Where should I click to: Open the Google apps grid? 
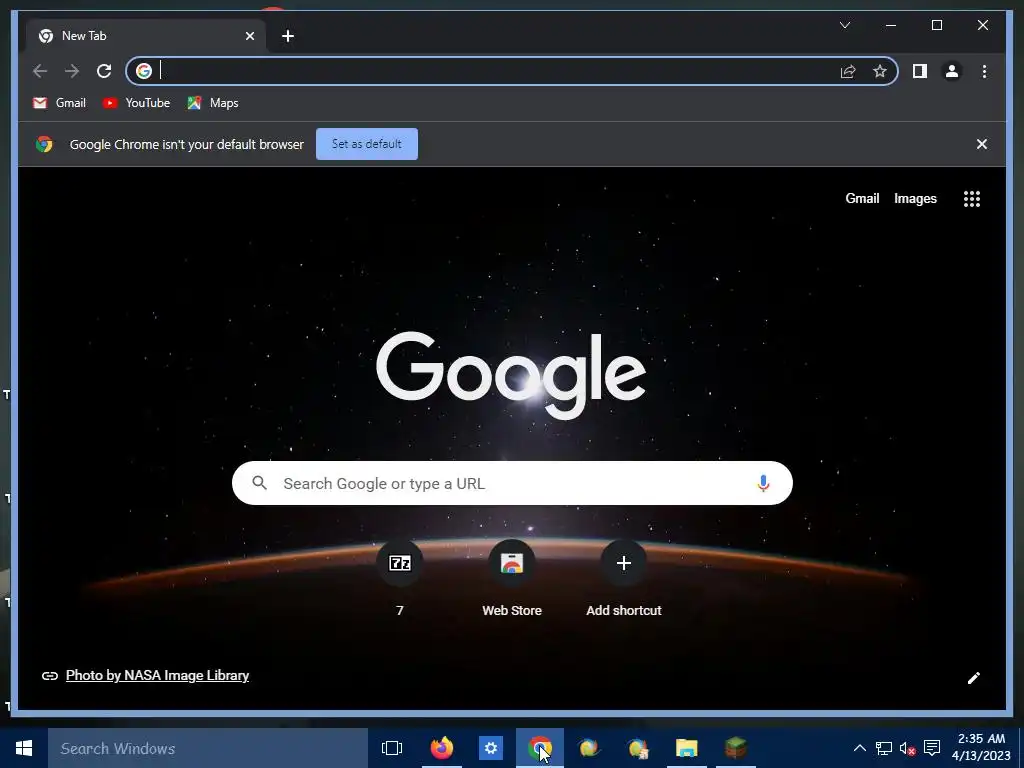tap(972, 199)
